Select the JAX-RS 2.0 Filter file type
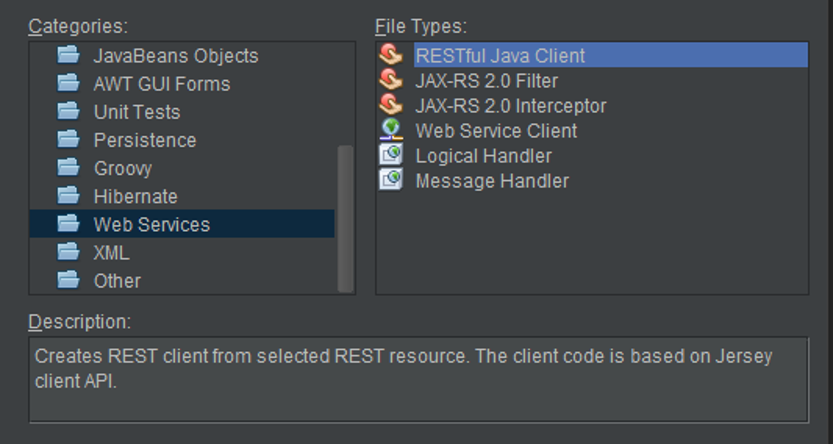833x444 pixels. 486,81
